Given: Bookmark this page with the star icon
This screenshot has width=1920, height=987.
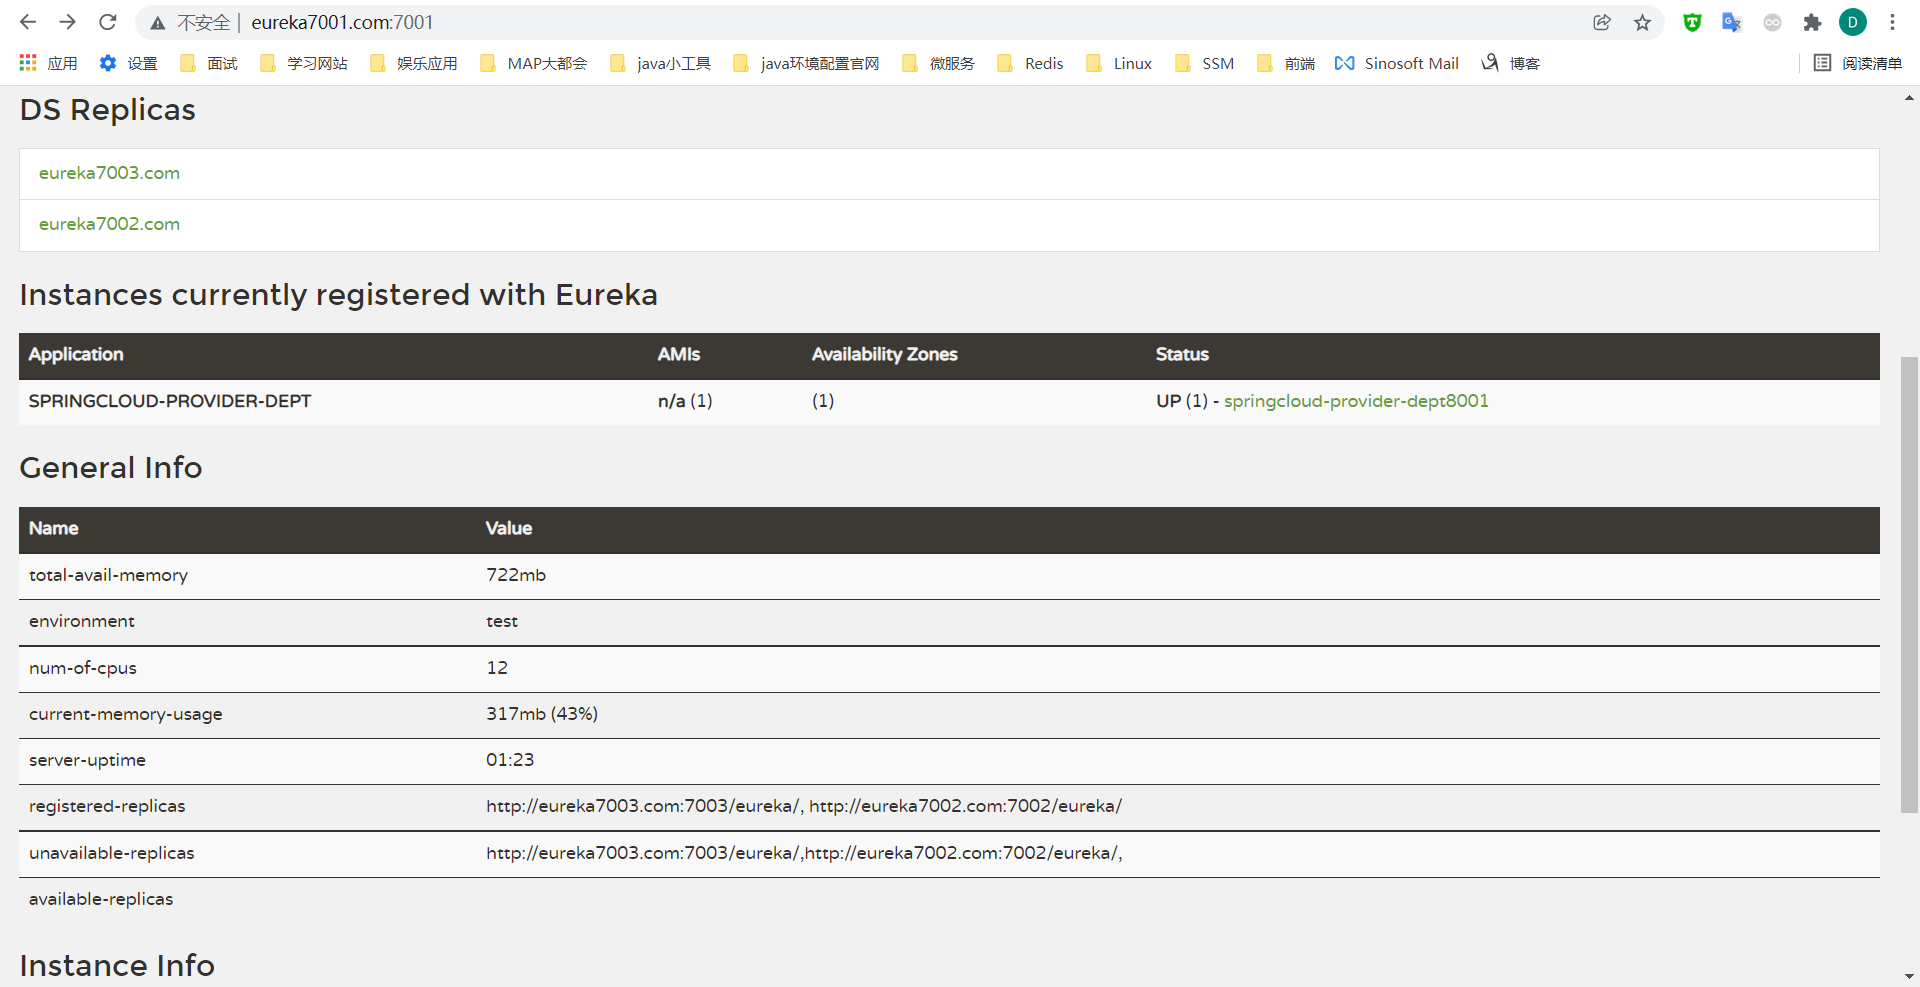Looking at the screenshot, I should [1642, 22].
